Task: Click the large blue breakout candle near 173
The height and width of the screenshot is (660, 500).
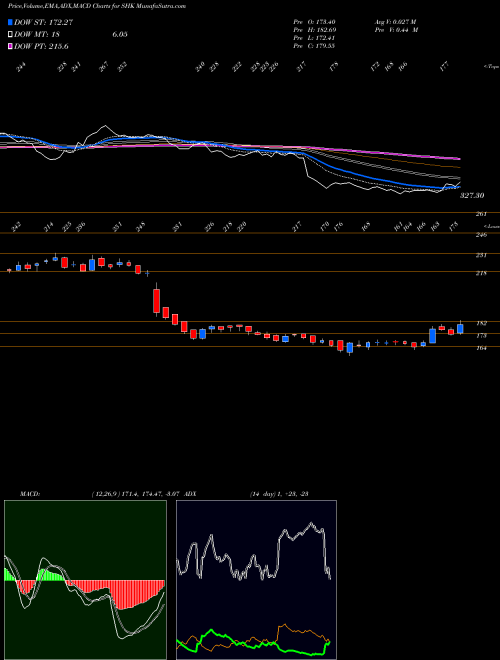Action: tap(433, 335)
